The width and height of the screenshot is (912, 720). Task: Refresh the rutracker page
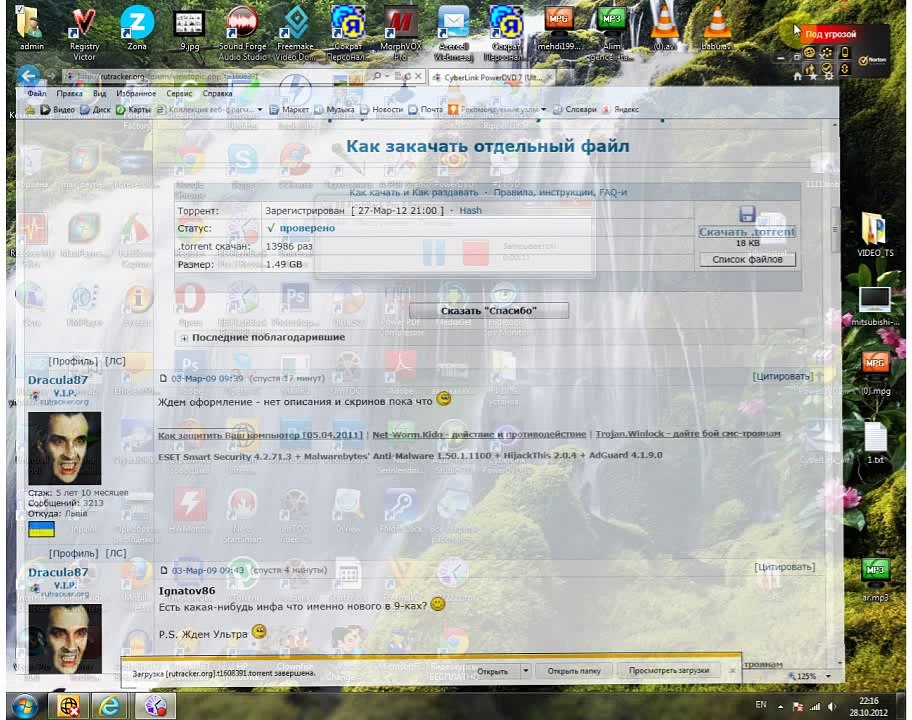coord(408,76)
